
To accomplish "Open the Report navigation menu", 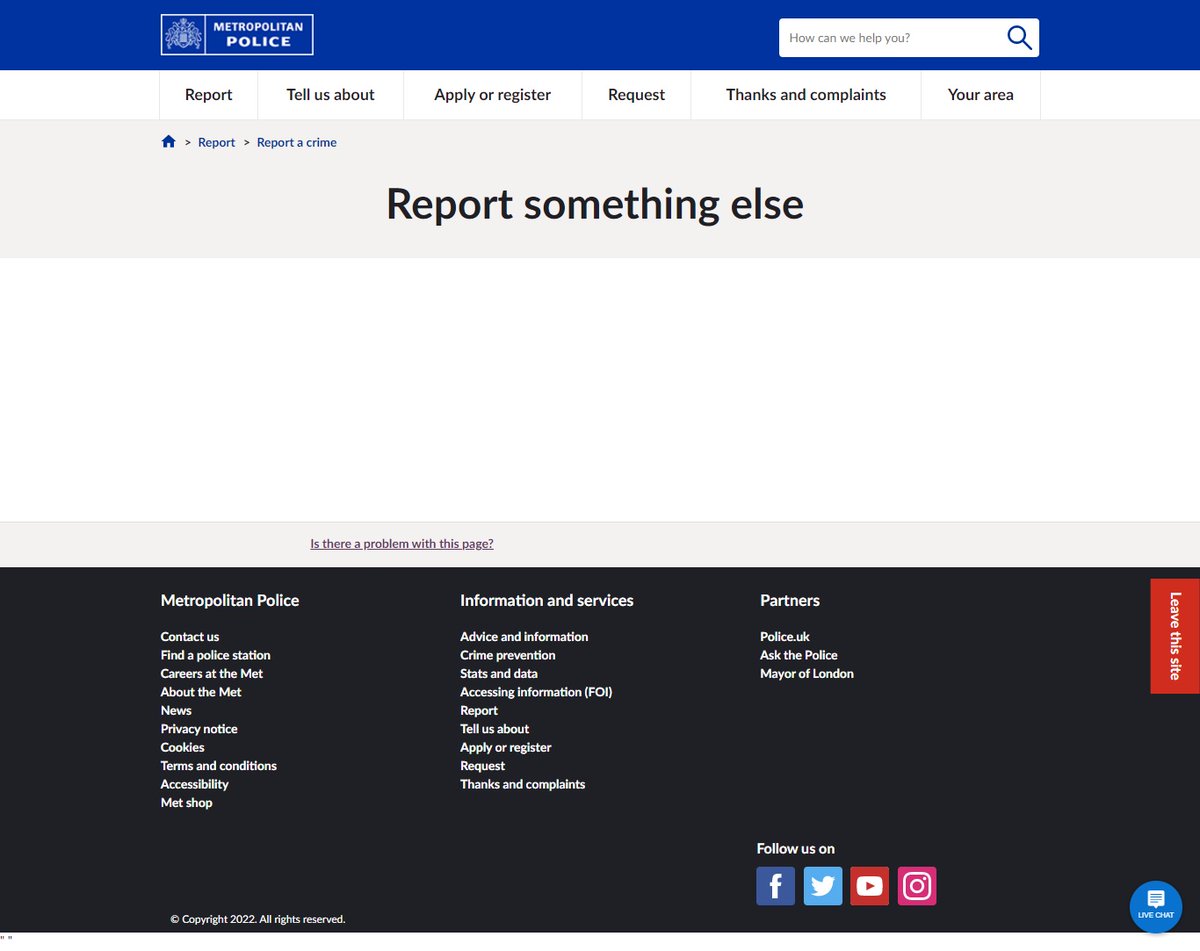I will 209,95.
